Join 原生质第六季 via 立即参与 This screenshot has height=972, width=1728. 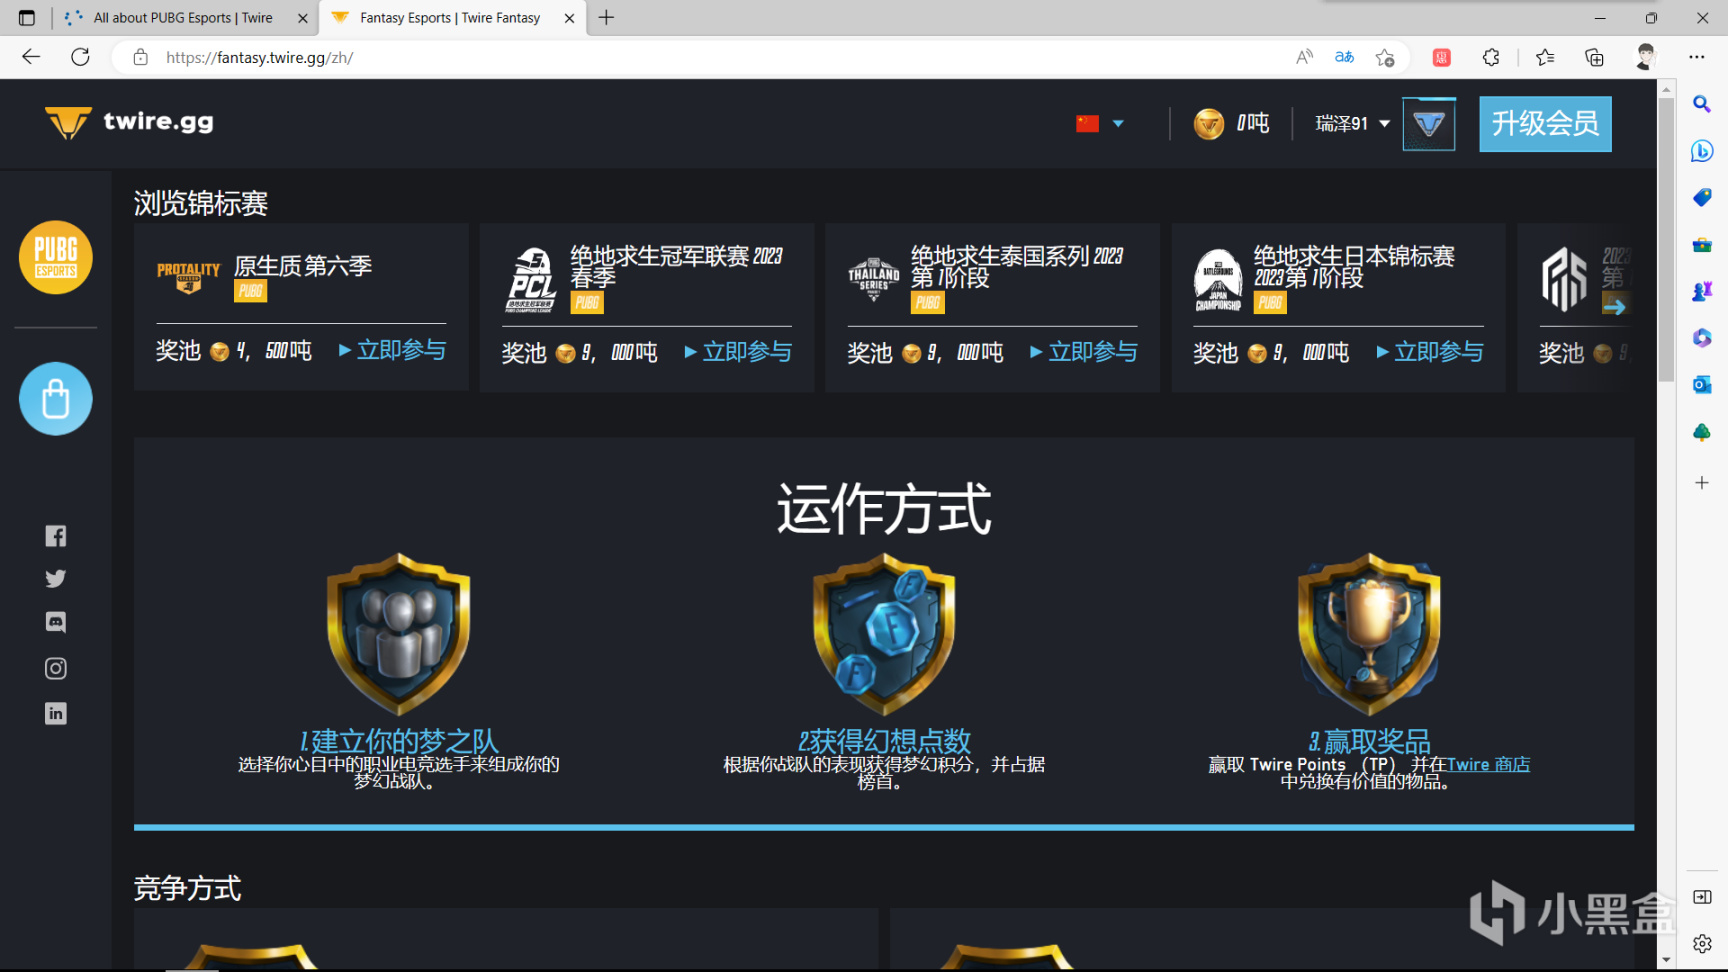392,350
